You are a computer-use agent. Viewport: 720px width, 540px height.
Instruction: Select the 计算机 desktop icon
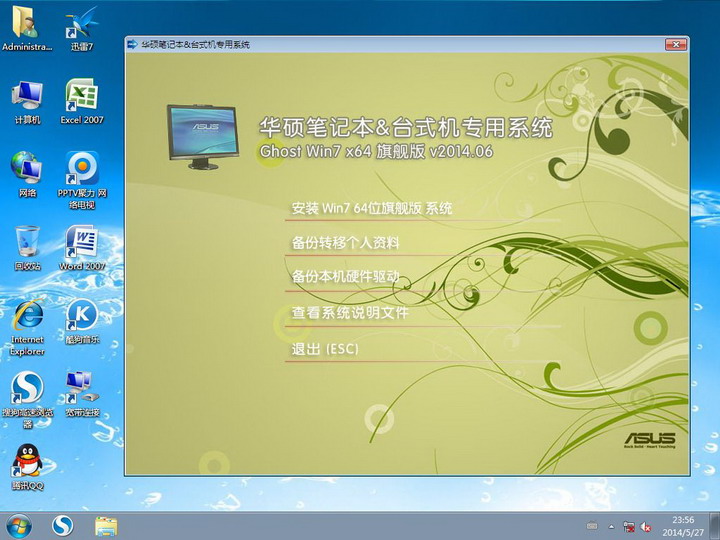[x=27, y=97]
